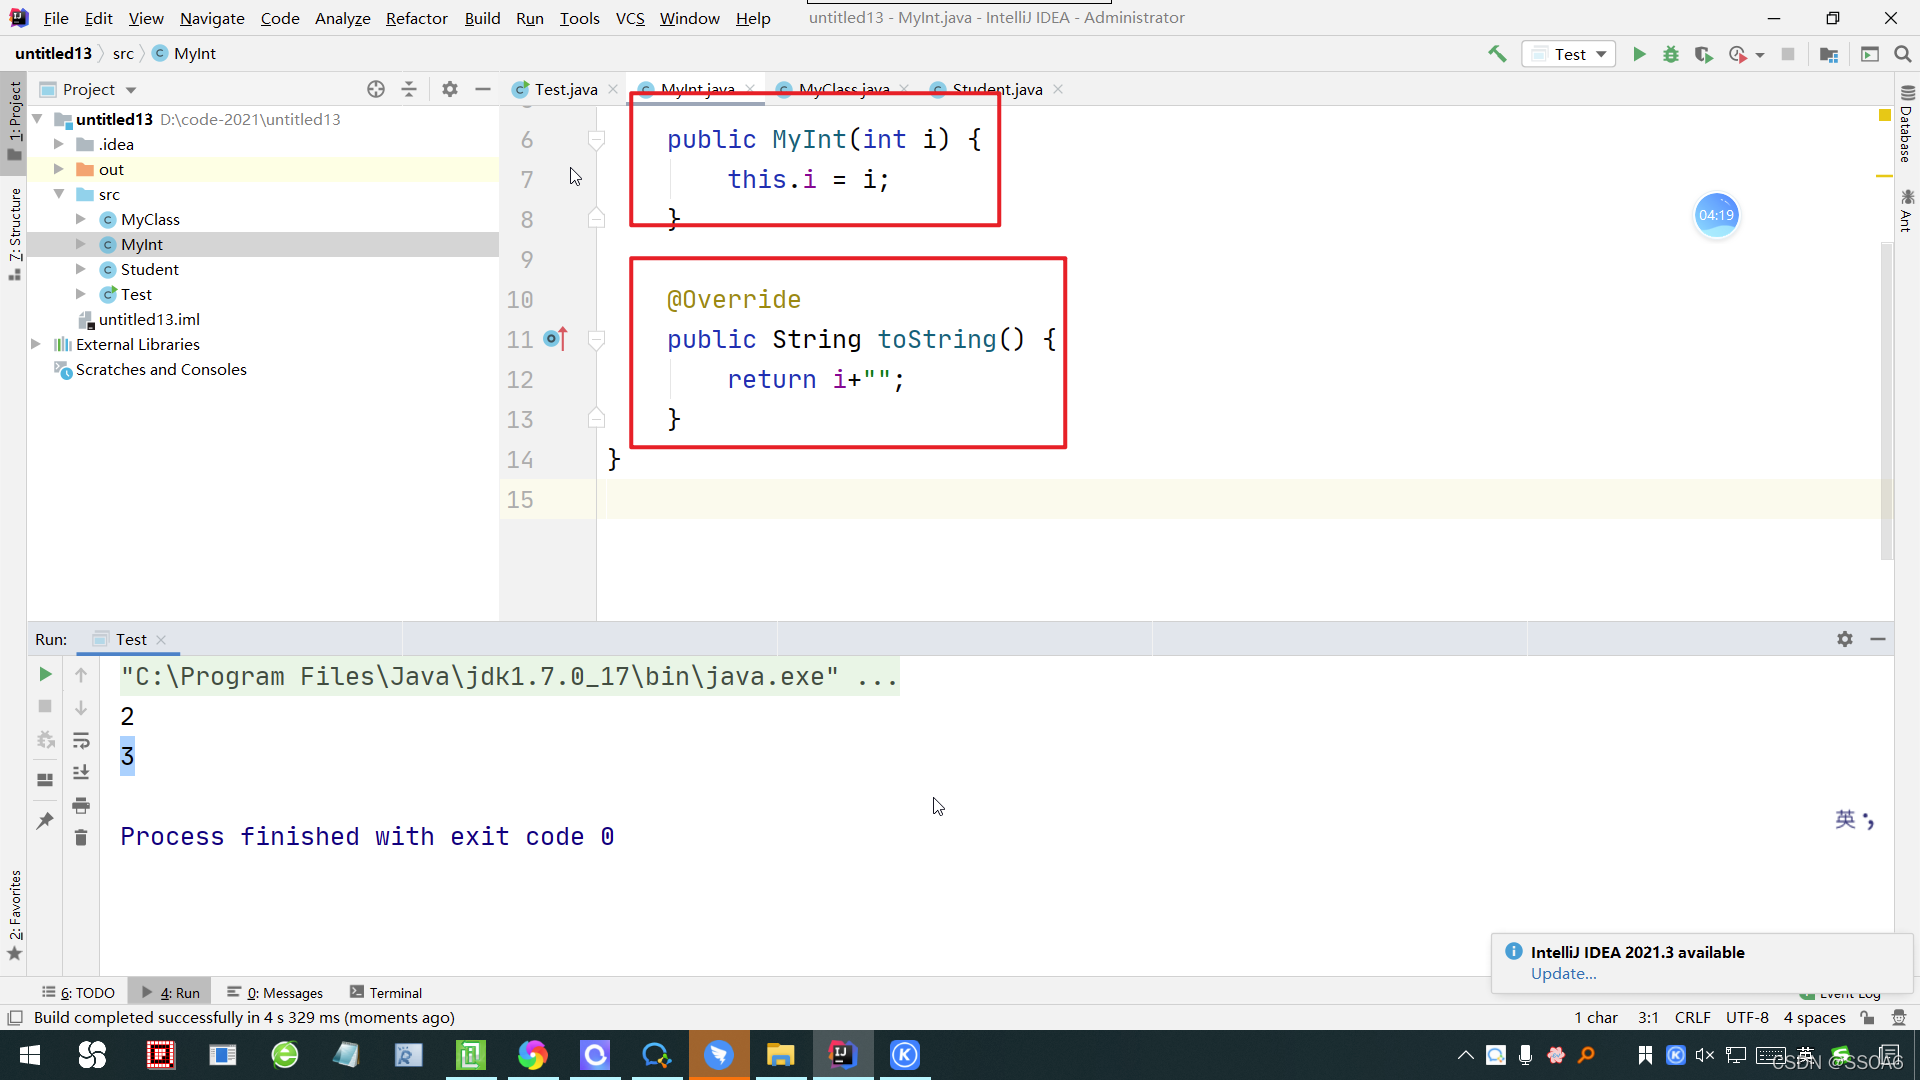This screenshot has height=1080, width=1920.
Task: Switch to the MyClass.java editor tab
Action: tap(843, 89)
